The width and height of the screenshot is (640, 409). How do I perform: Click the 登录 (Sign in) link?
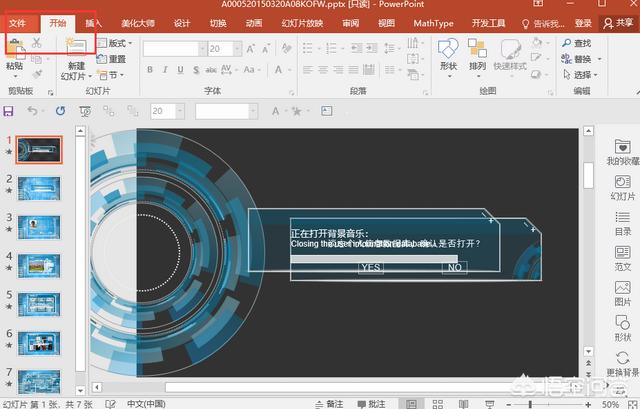(x=583, y=23)
